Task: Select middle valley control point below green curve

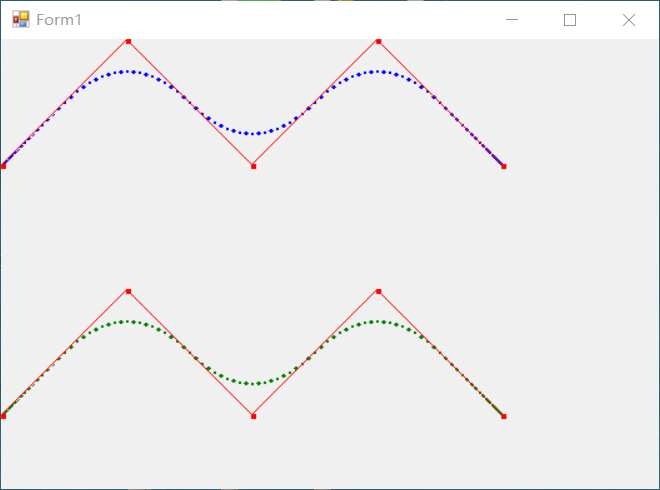Action: (x=253, y=416)
